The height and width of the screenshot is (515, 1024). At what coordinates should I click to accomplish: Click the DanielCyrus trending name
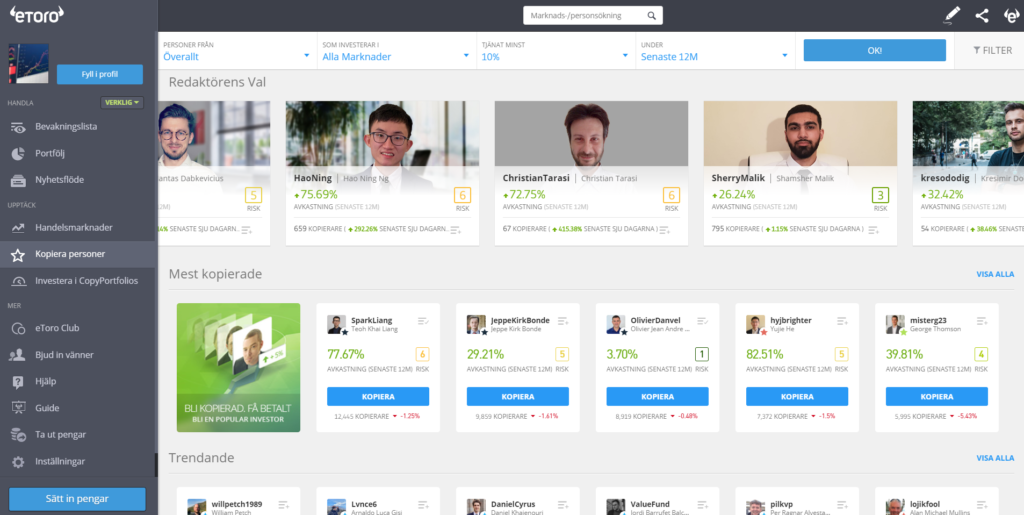click(513, 504)
